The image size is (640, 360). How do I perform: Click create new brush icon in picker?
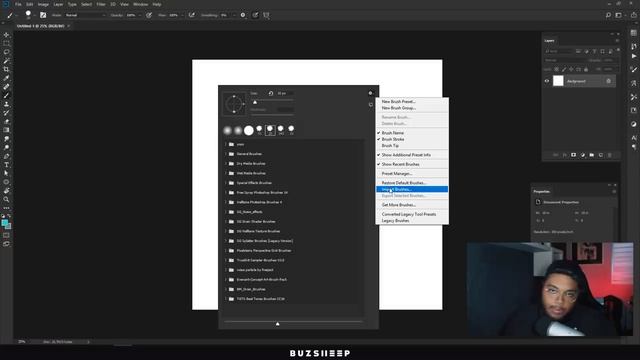pos(371,105)
